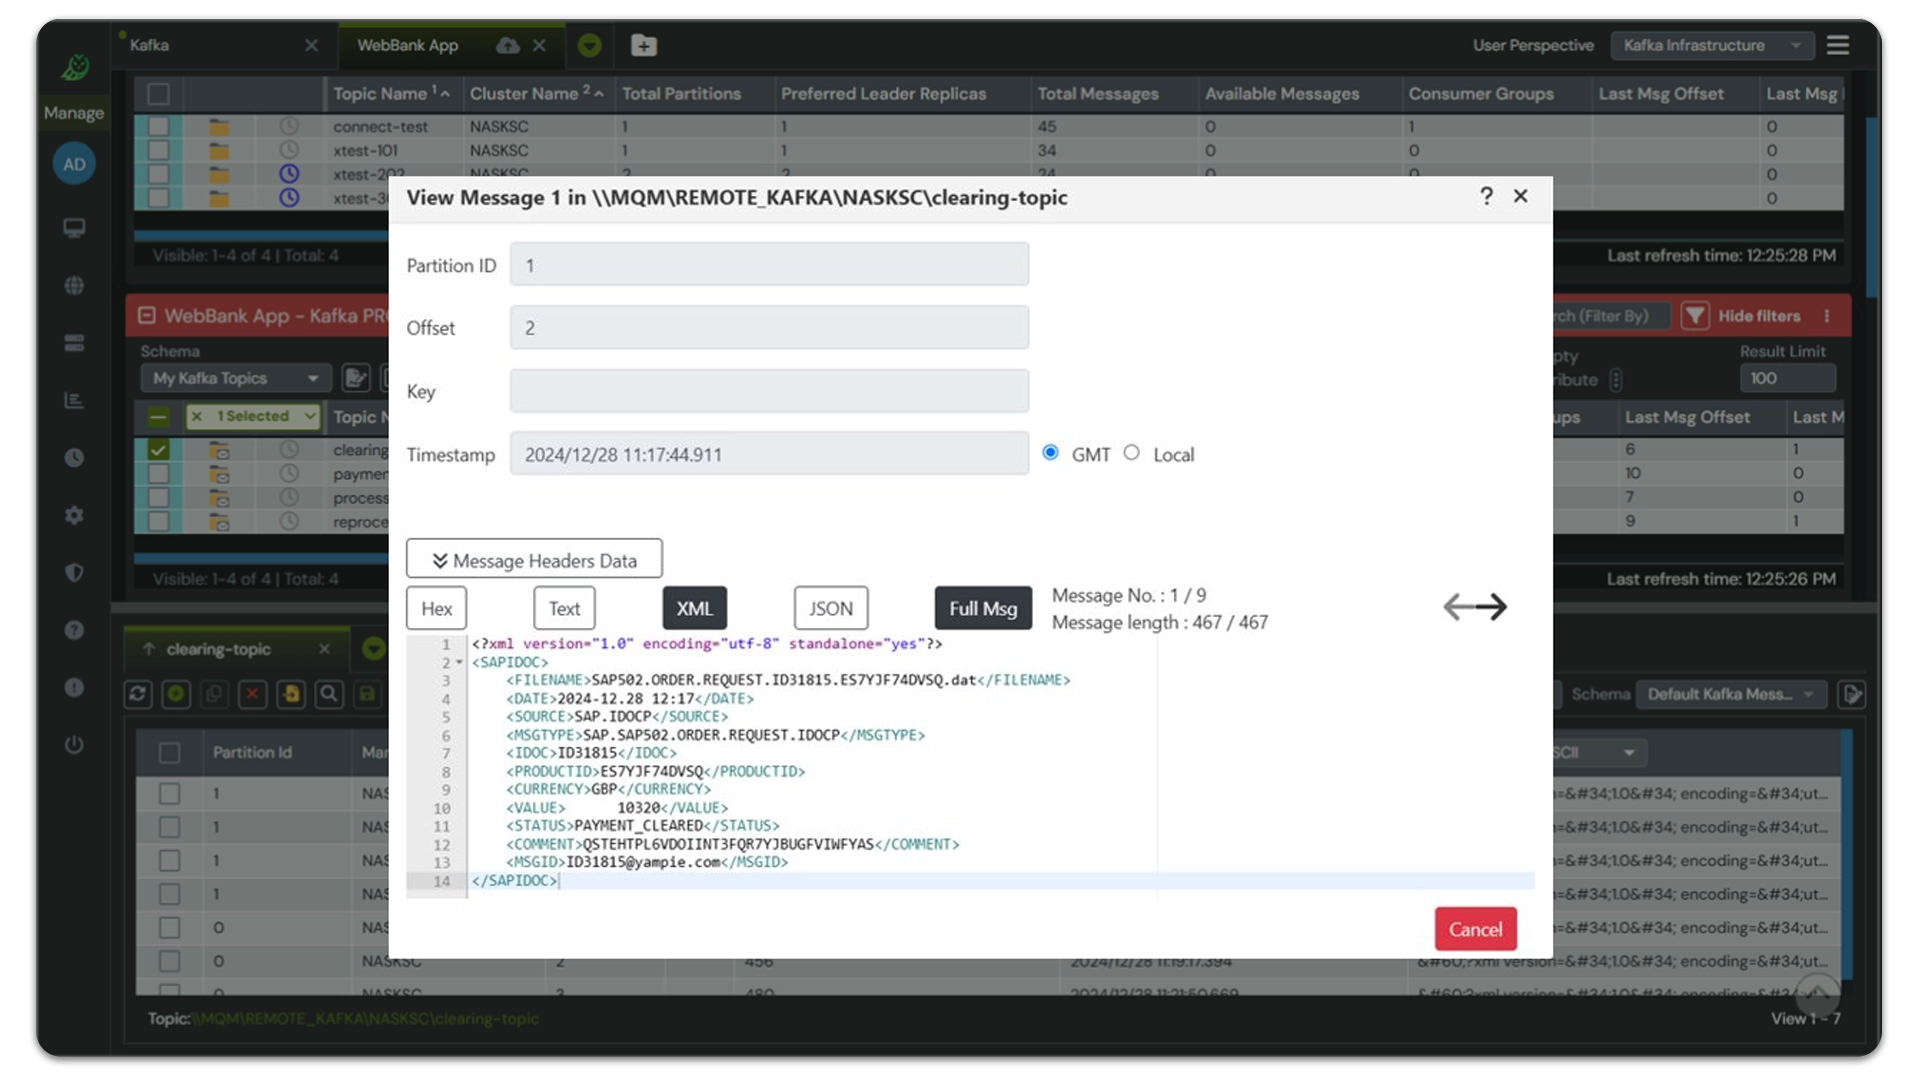Click the Result Limit 100 field
The height and width of the screenshot is (1080, 1920).
(x=1787, y=378)
